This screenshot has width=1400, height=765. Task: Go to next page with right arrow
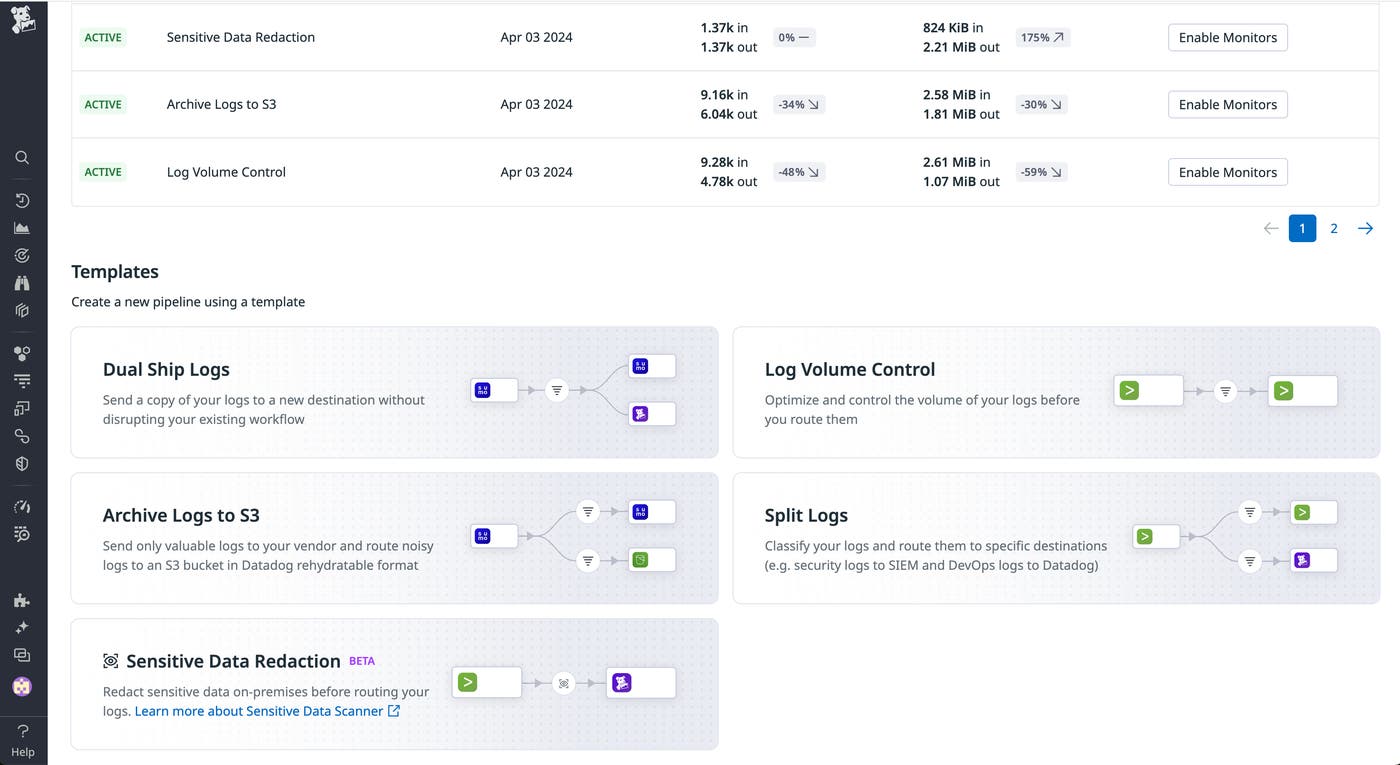pos(1366,228)
